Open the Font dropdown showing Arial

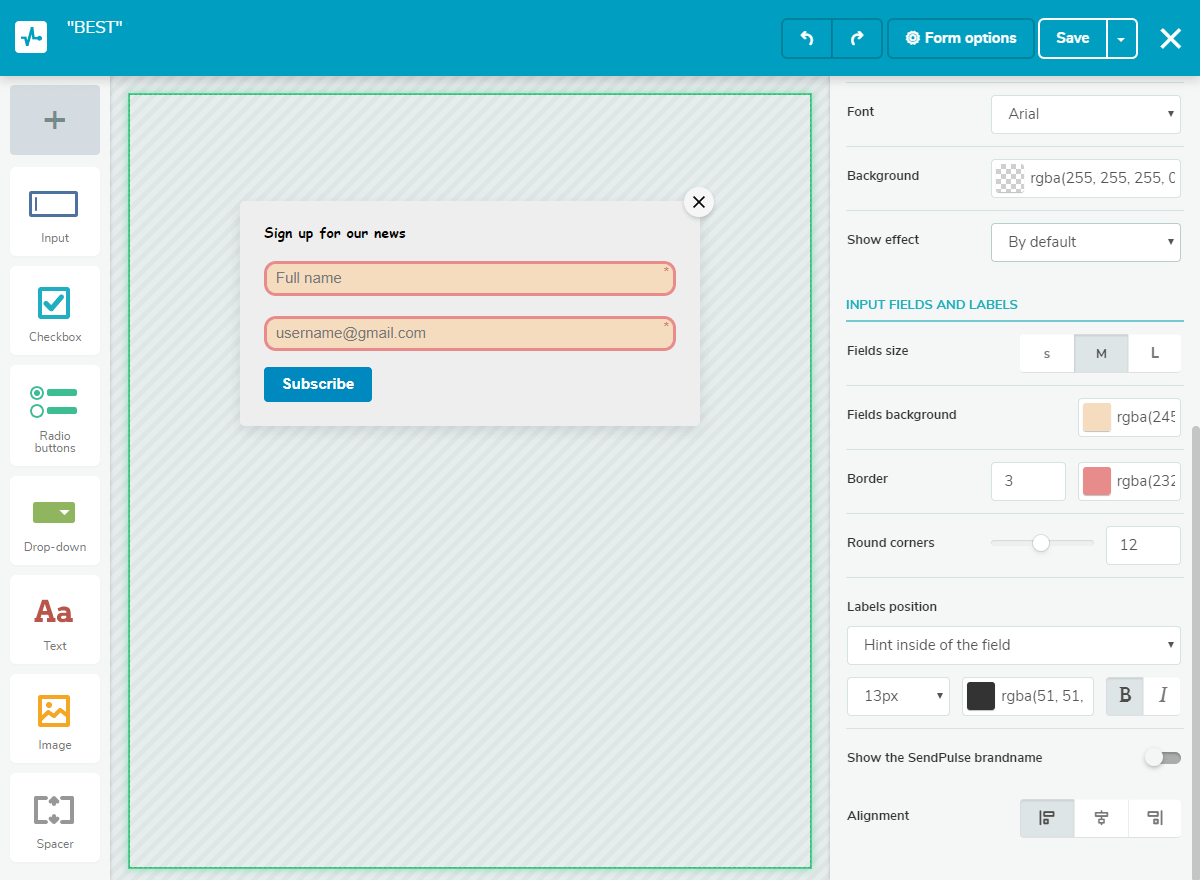[1086, 114]
